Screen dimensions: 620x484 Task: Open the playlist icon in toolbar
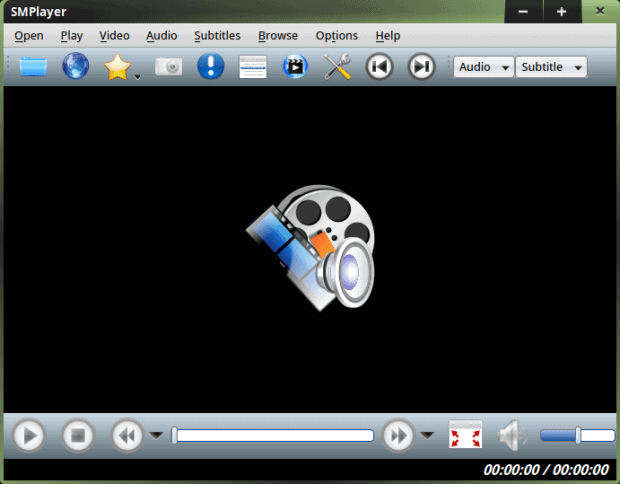pos(253,66)
